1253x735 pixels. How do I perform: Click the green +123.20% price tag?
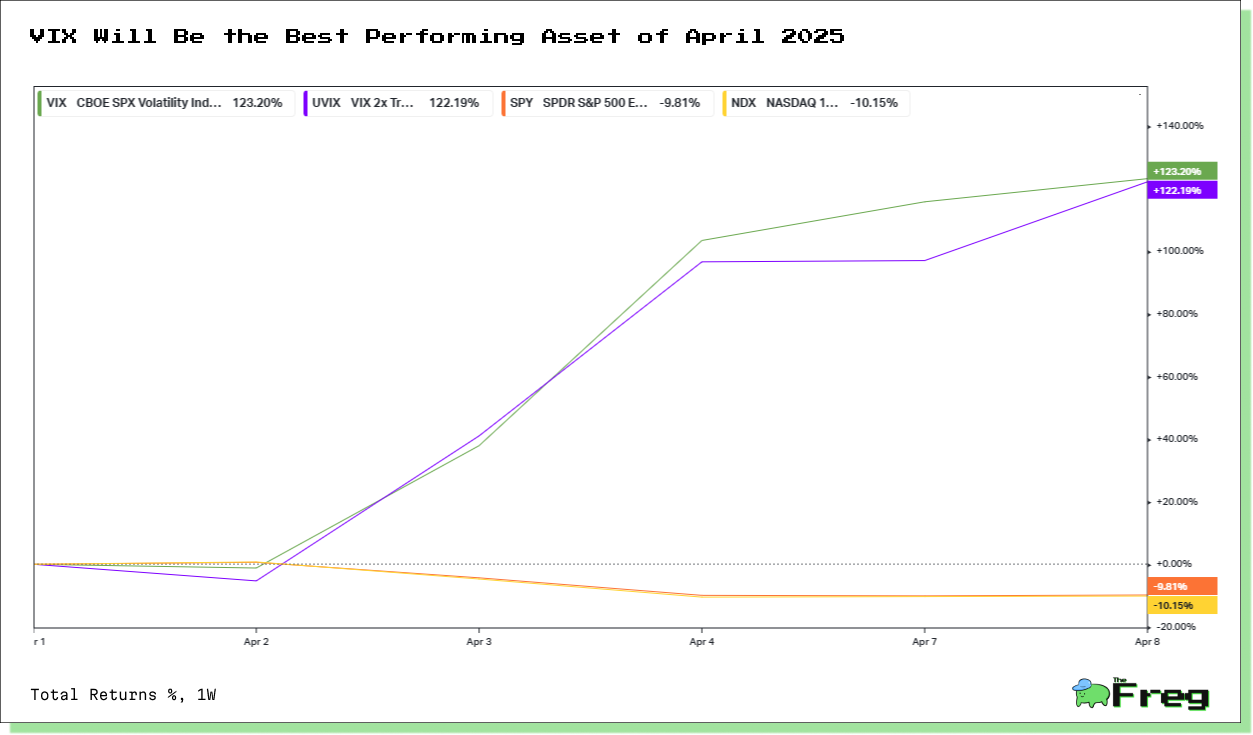(1183, 171)
